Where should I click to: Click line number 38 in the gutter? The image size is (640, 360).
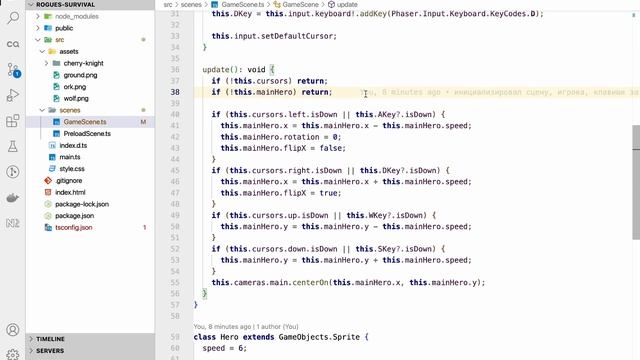(x=175, y=92)
